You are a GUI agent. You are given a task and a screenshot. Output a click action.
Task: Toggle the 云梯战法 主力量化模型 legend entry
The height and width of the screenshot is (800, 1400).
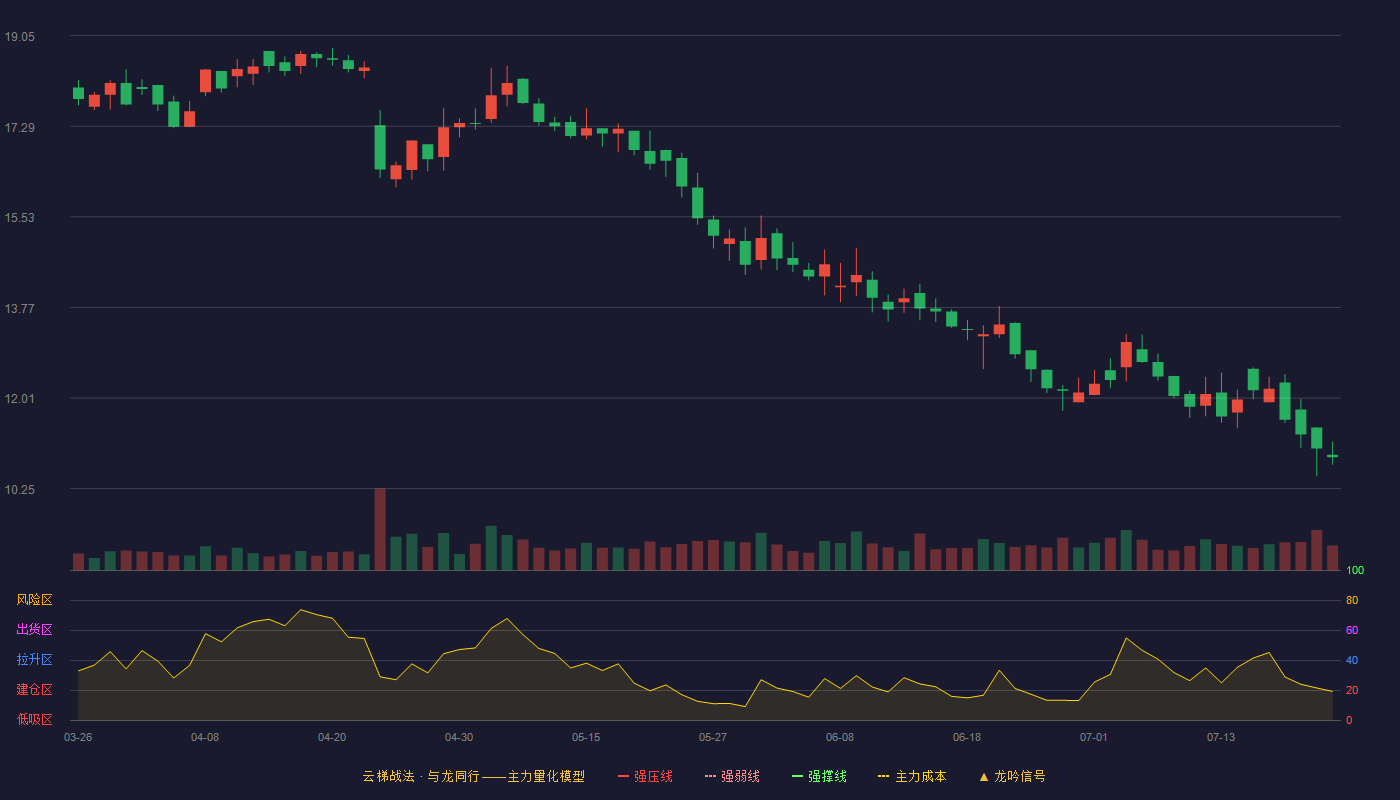(473, 776)
